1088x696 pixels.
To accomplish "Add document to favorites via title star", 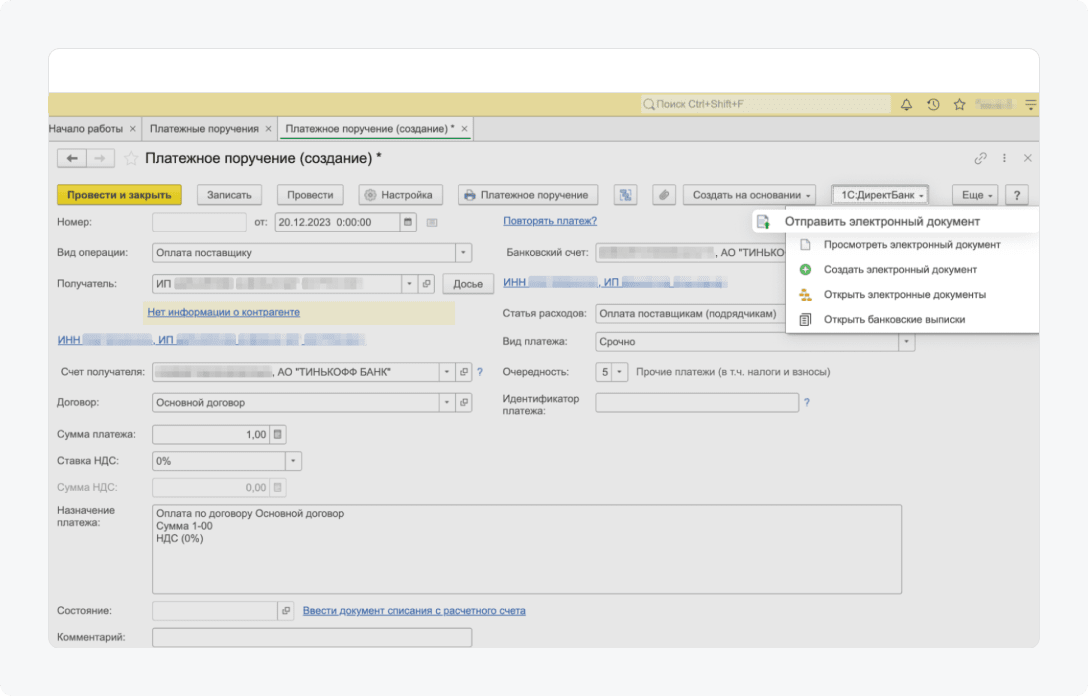I will click(x=130, y=158).
